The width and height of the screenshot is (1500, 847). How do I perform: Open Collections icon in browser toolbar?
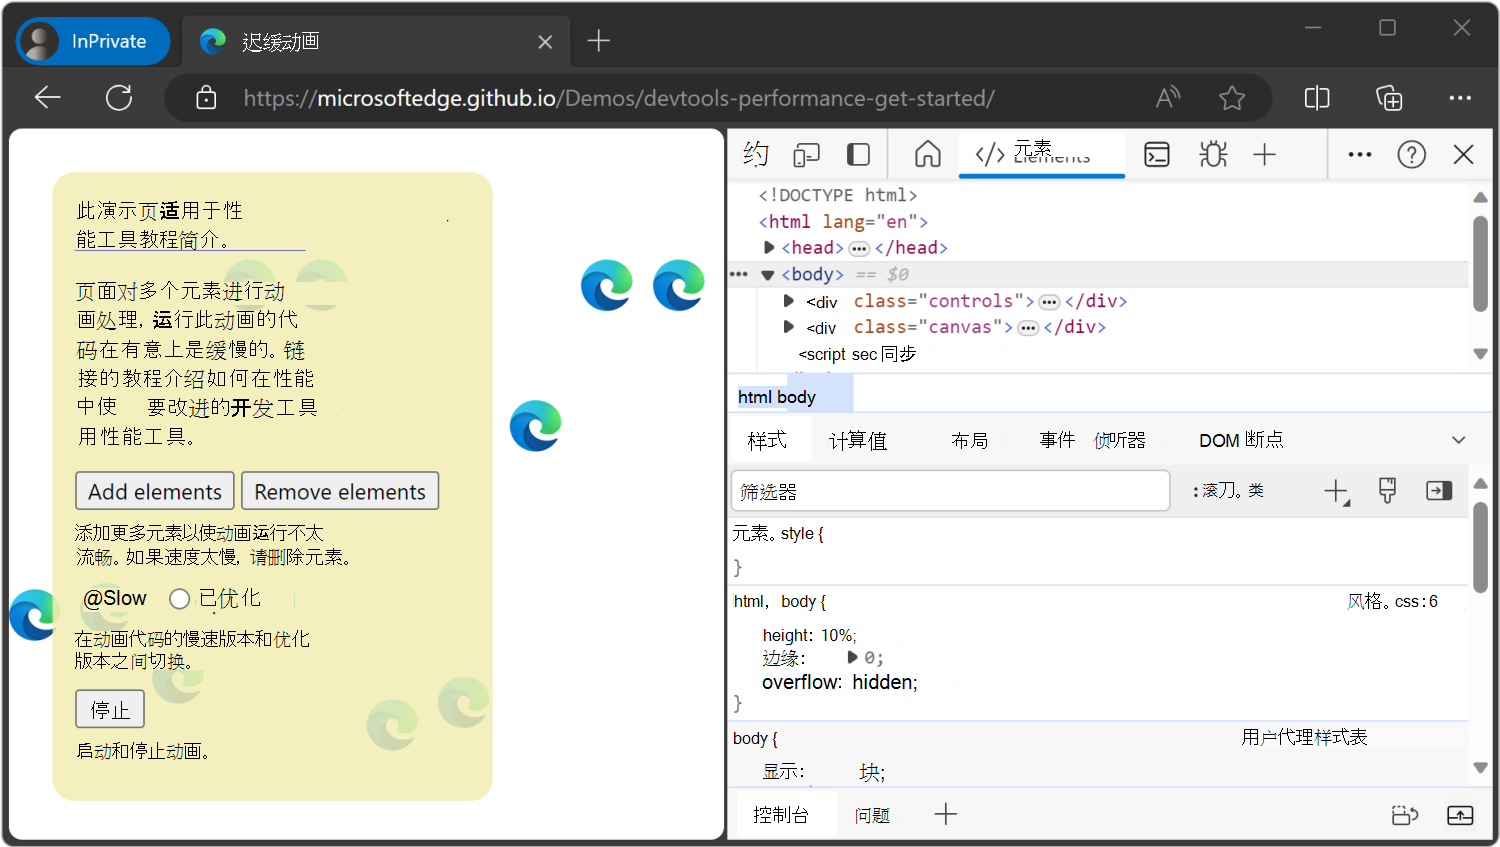pos(1389,97)
